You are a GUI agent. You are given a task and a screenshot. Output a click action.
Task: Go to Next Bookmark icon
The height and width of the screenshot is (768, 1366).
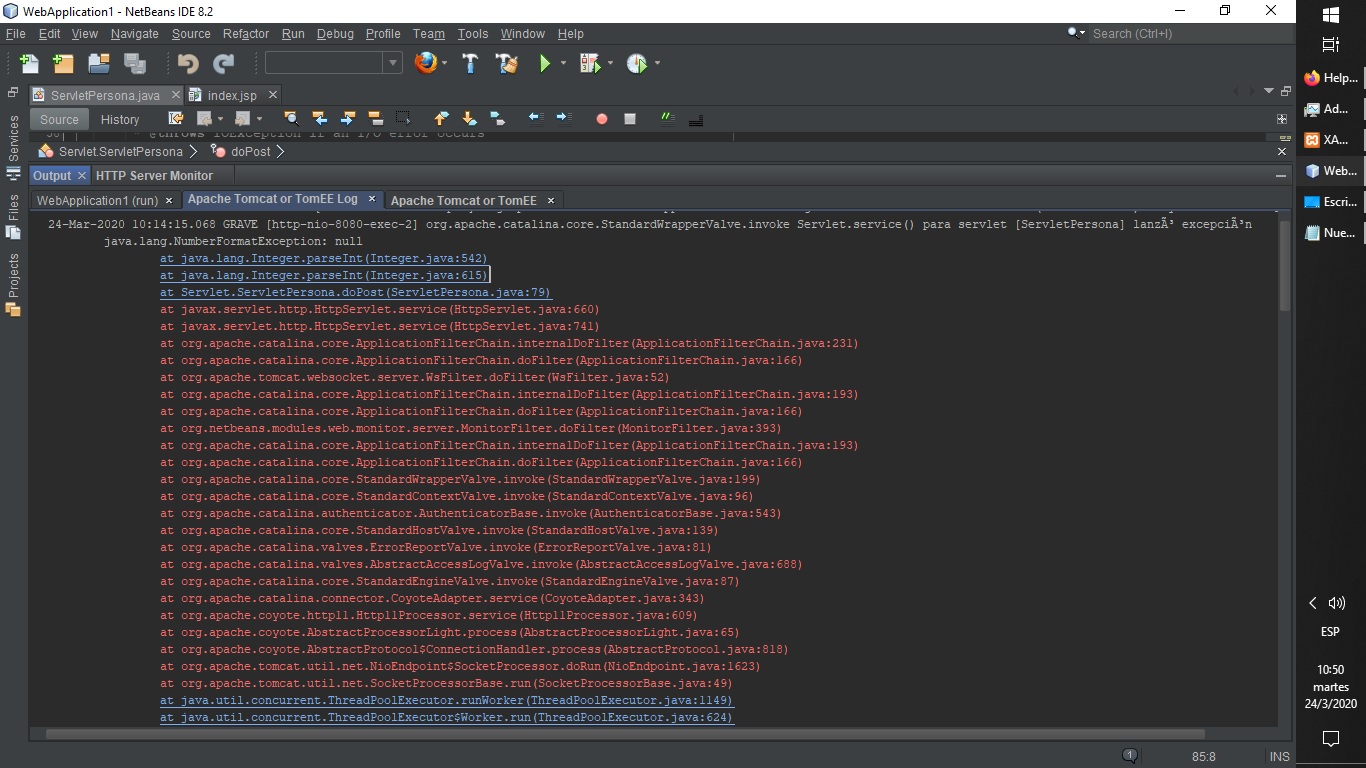[469, 118]
